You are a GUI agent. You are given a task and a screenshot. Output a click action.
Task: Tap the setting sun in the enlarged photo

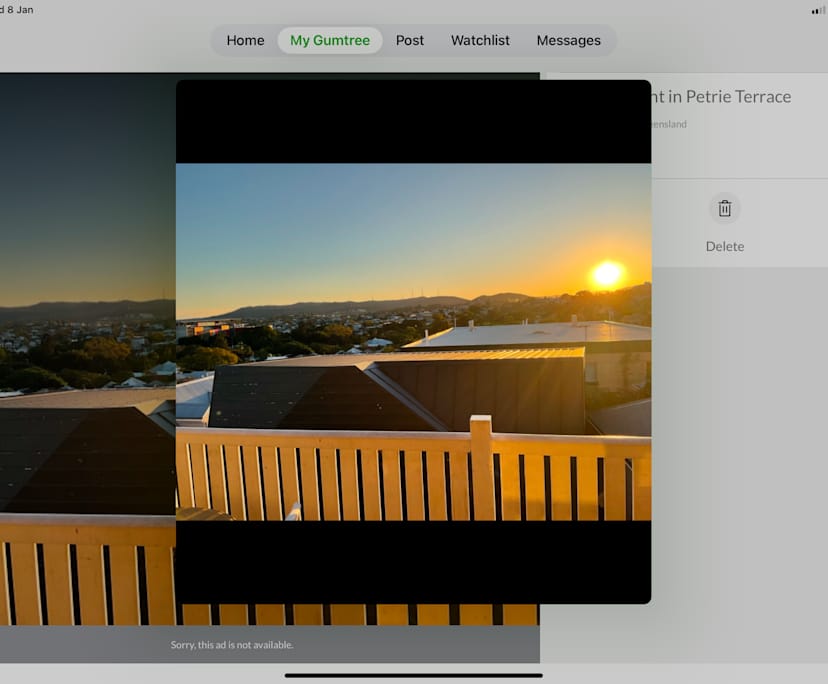(x=607, y=274)
